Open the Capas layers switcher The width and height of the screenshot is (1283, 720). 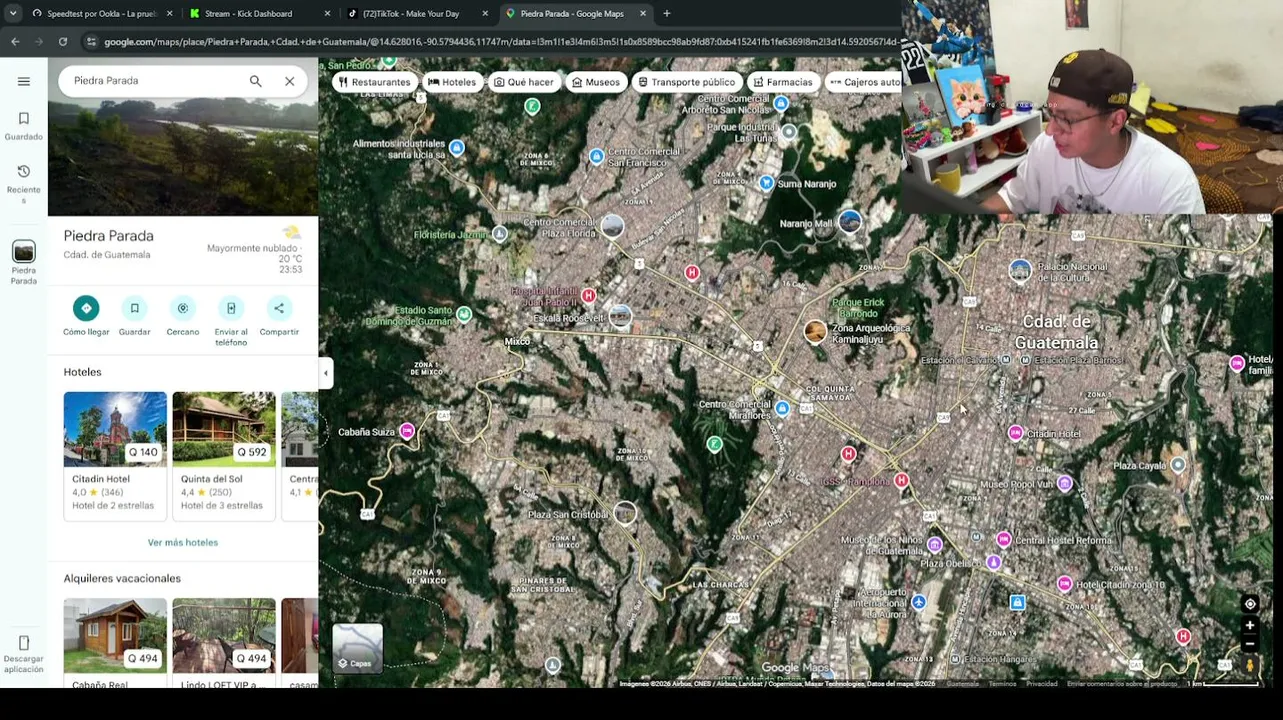tap(357, 648)
